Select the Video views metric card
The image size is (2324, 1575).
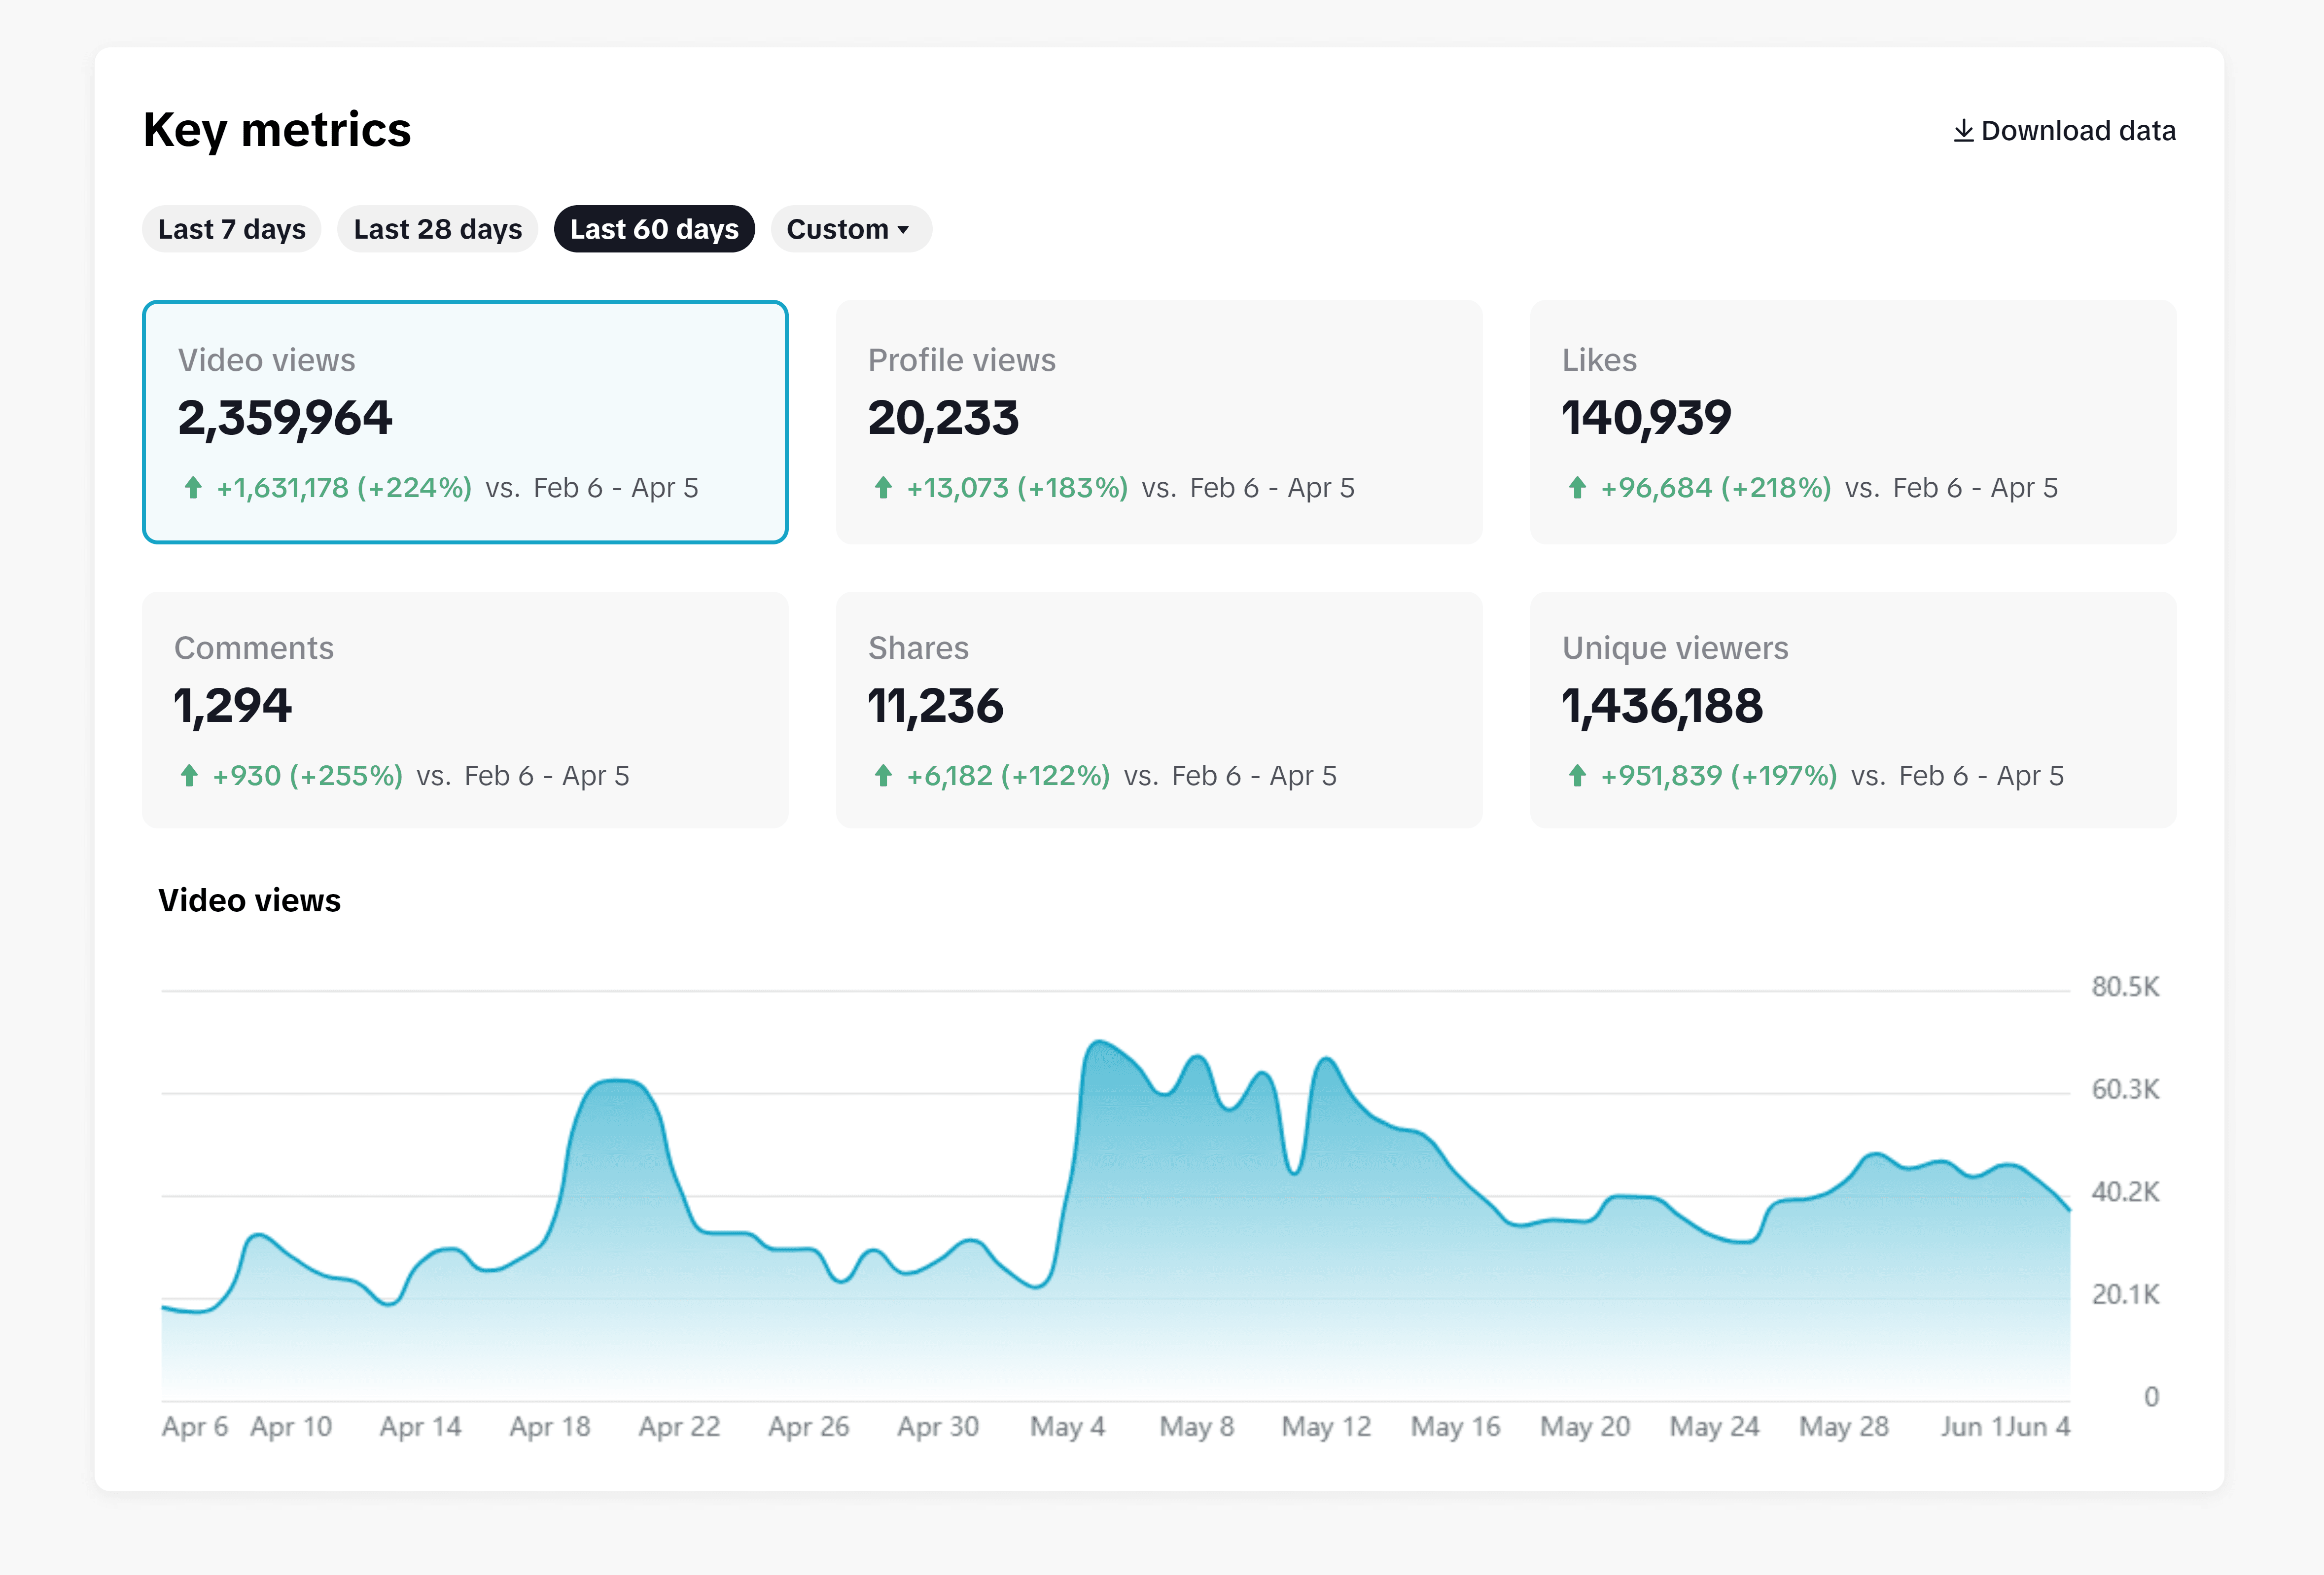click(465, 422)
